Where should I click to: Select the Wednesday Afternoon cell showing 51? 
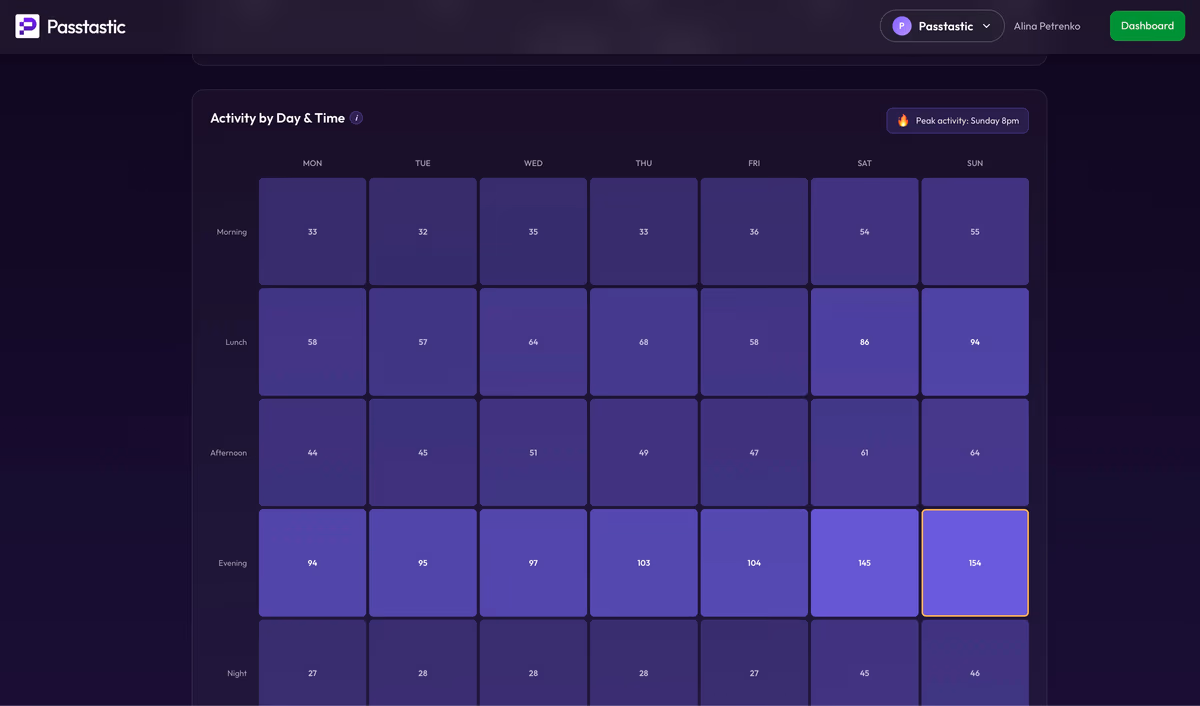click(533, 453)
